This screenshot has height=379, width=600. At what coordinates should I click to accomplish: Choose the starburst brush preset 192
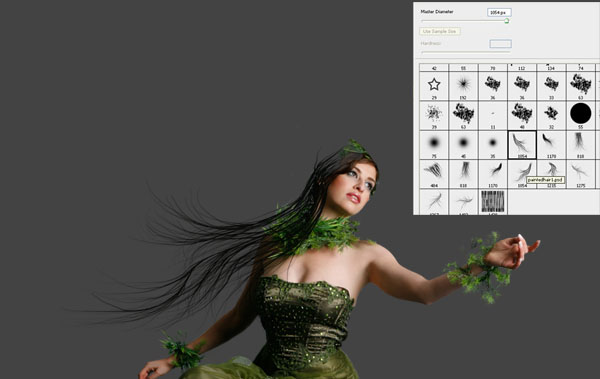coord(463,86)
